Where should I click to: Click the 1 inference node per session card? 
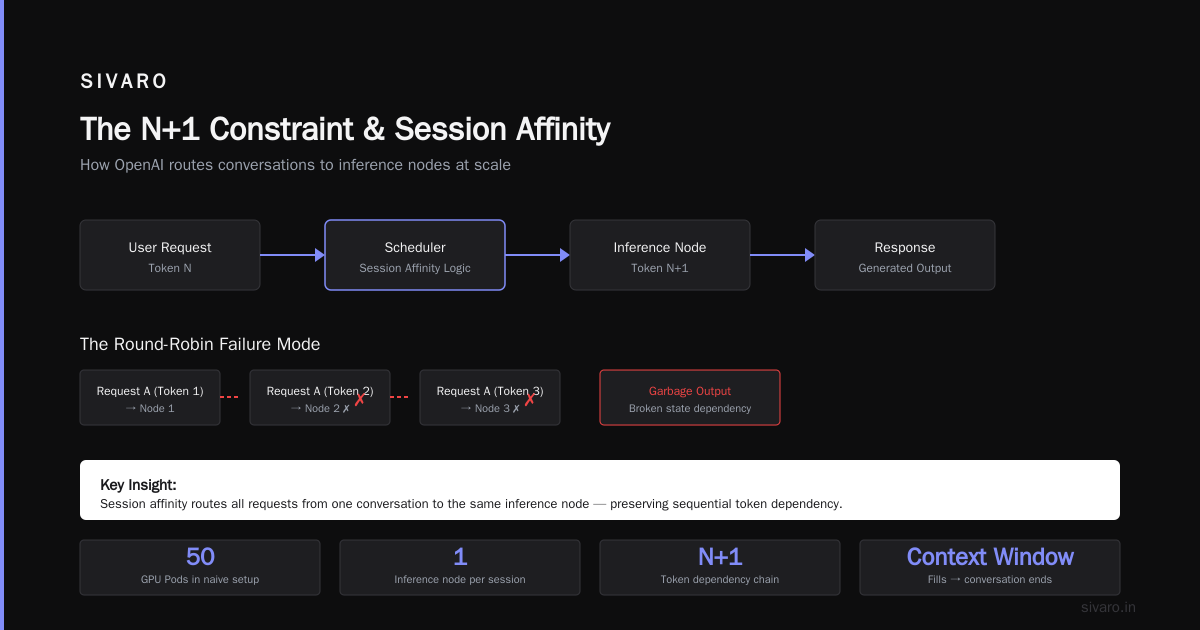click(460, 568)
